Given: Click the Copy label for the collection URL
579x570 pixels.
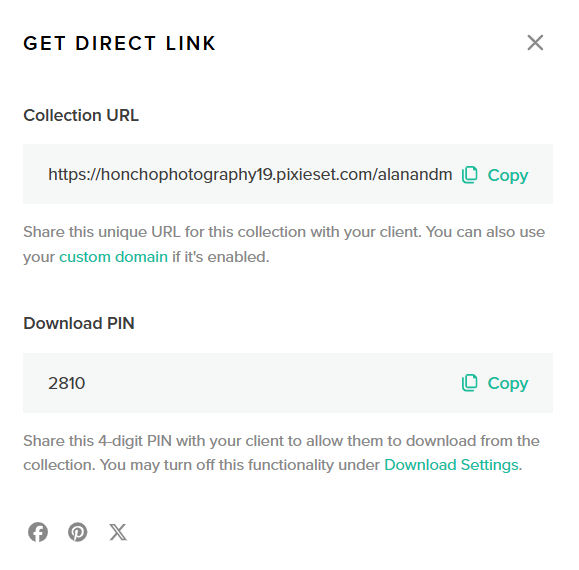Looking at the screenshot, I should (x=508, y=175).
